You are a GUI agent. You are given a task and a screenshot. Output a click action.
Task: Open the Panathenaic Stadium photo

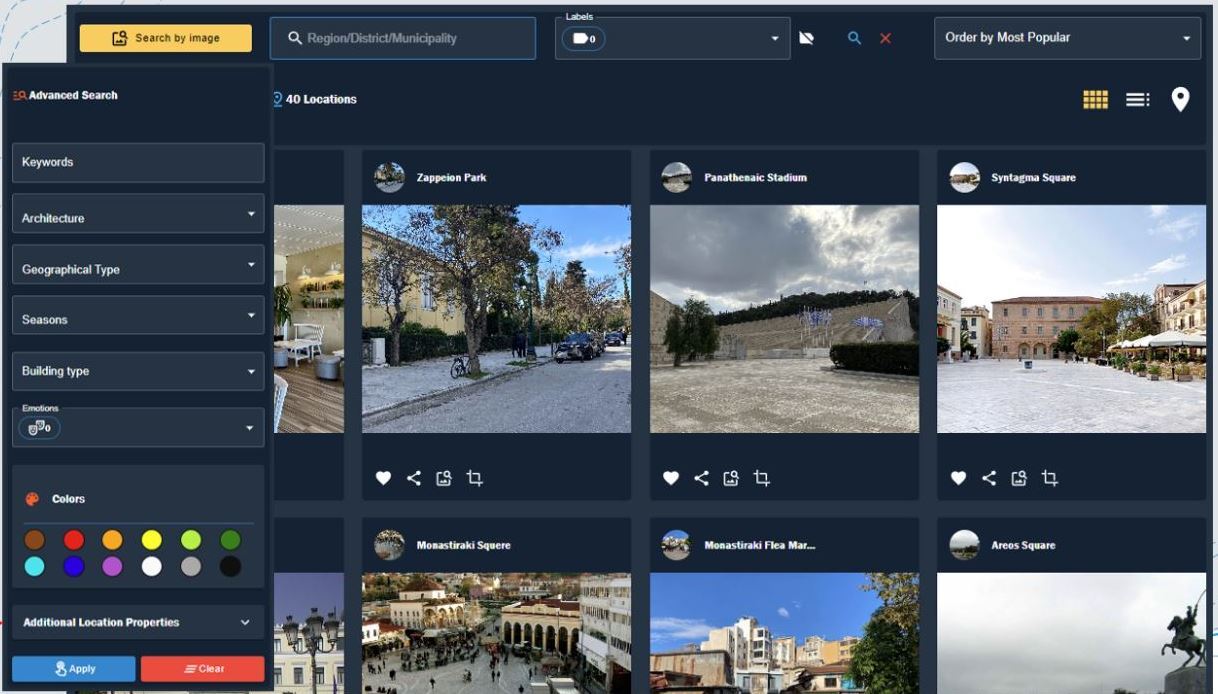tap(784, 319)
